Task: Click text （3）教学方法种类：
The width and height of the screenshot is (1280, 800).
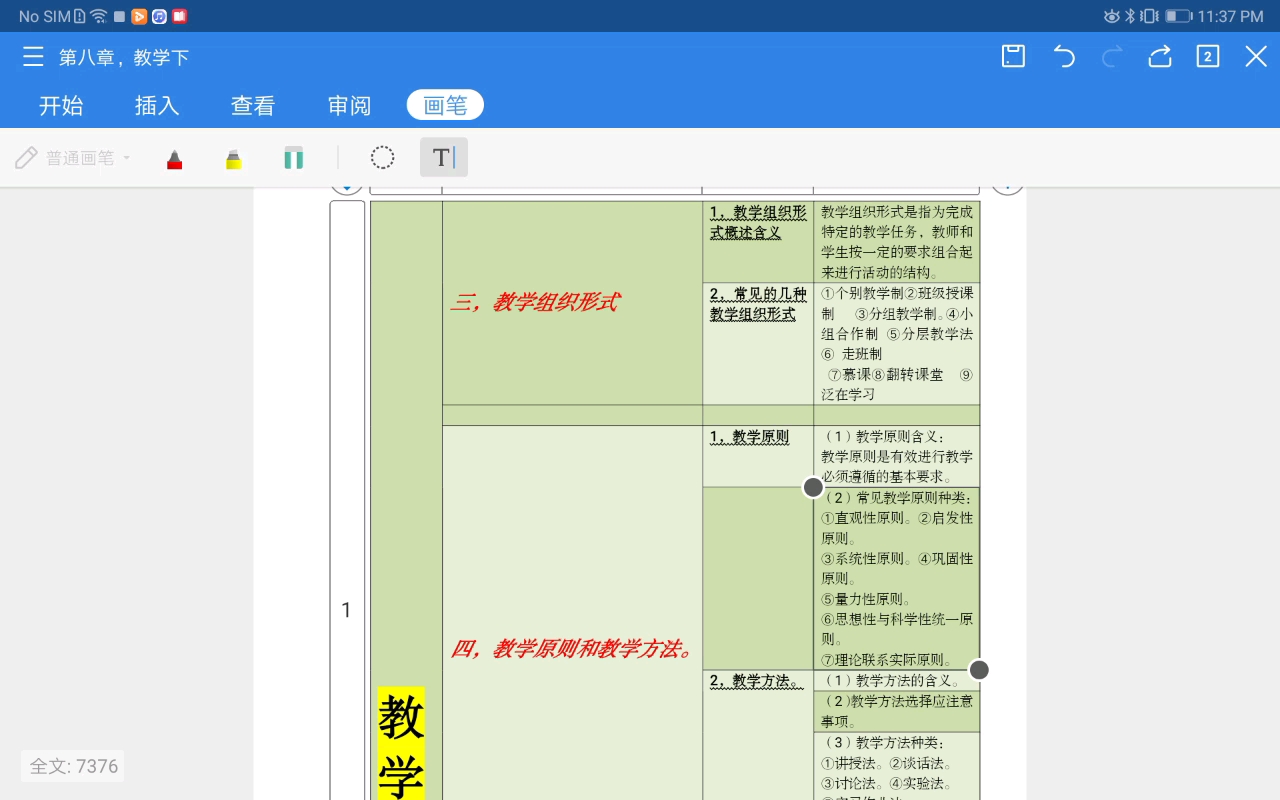Action: (885, 742)
